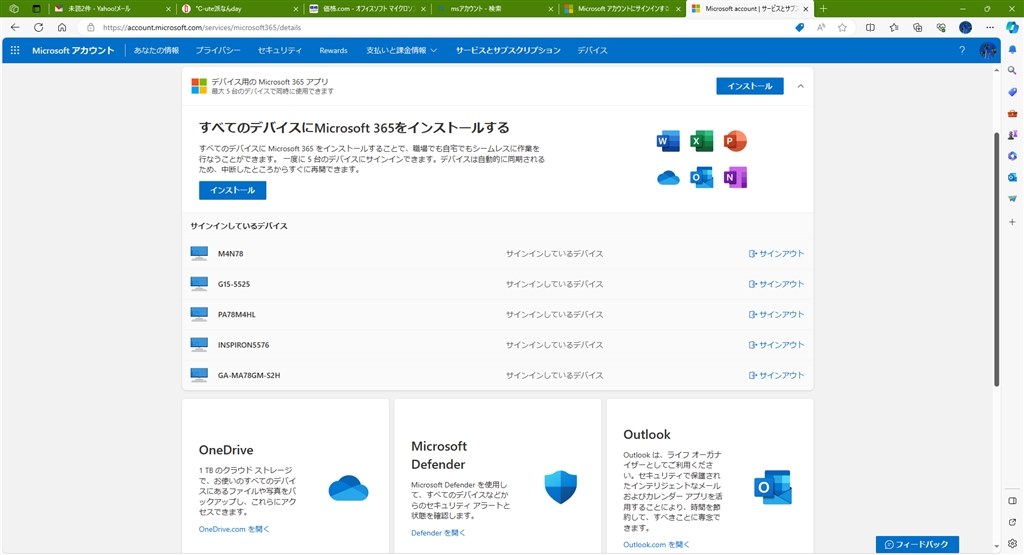
Task: Click the browser back arrow
Action: [x=15, y=27]
